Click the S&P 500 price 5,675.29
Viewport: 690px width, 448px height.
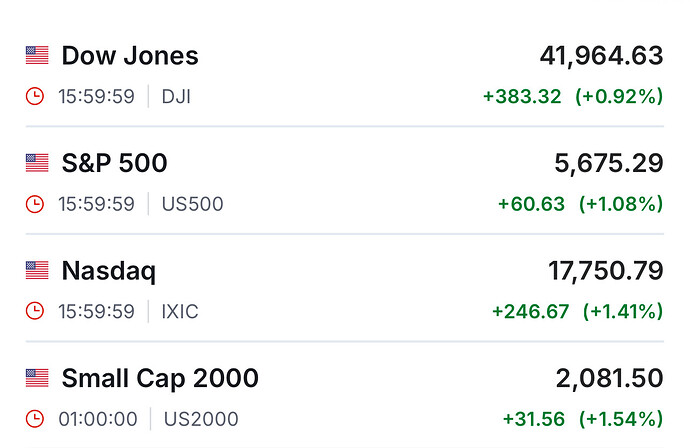(609, 162)
